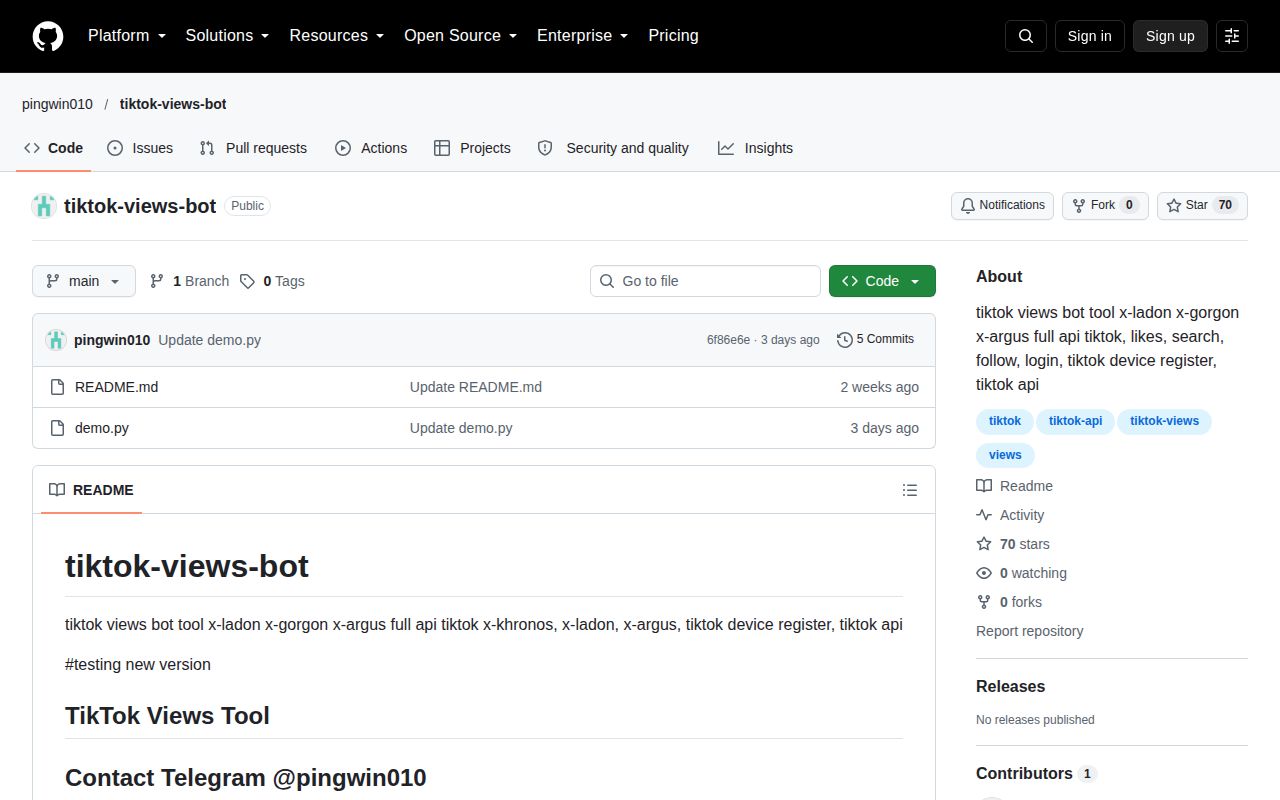Open the Activity link in About
The image size is (1280, 800).
coord(1010,515)
